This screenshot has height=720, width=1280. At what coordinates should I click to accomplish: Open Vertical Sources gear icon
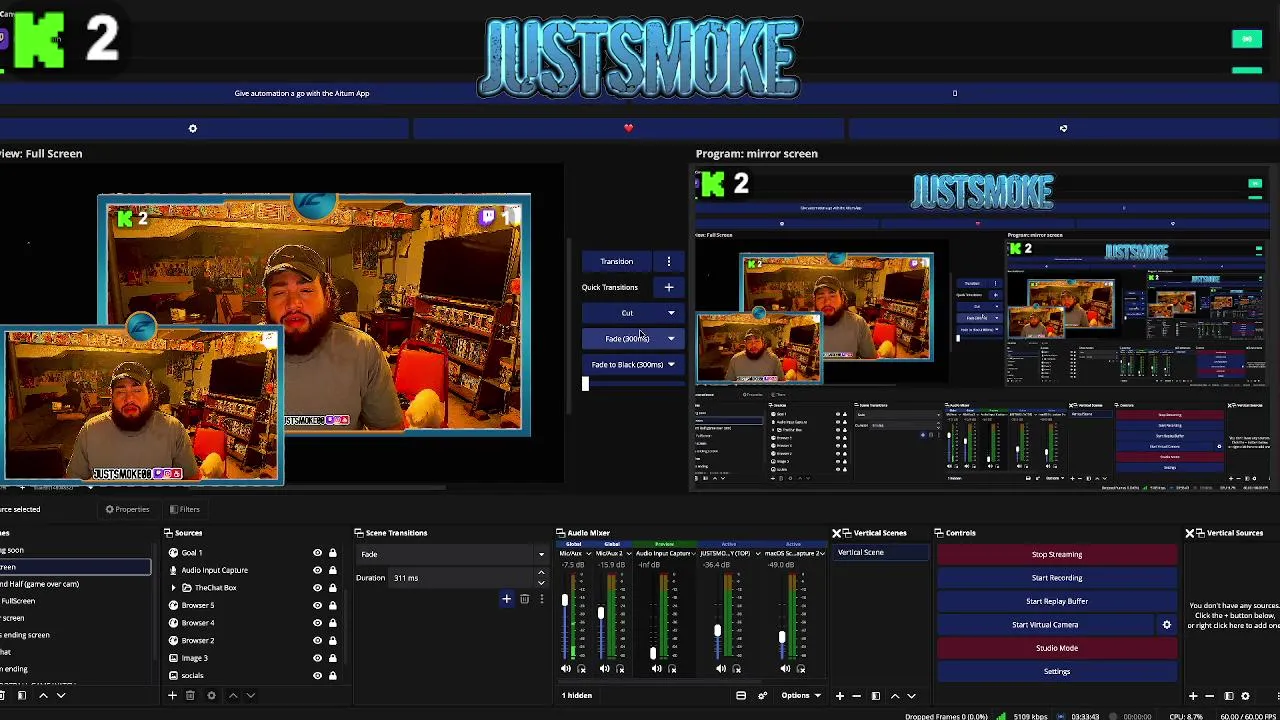[x=1245, y=696]
